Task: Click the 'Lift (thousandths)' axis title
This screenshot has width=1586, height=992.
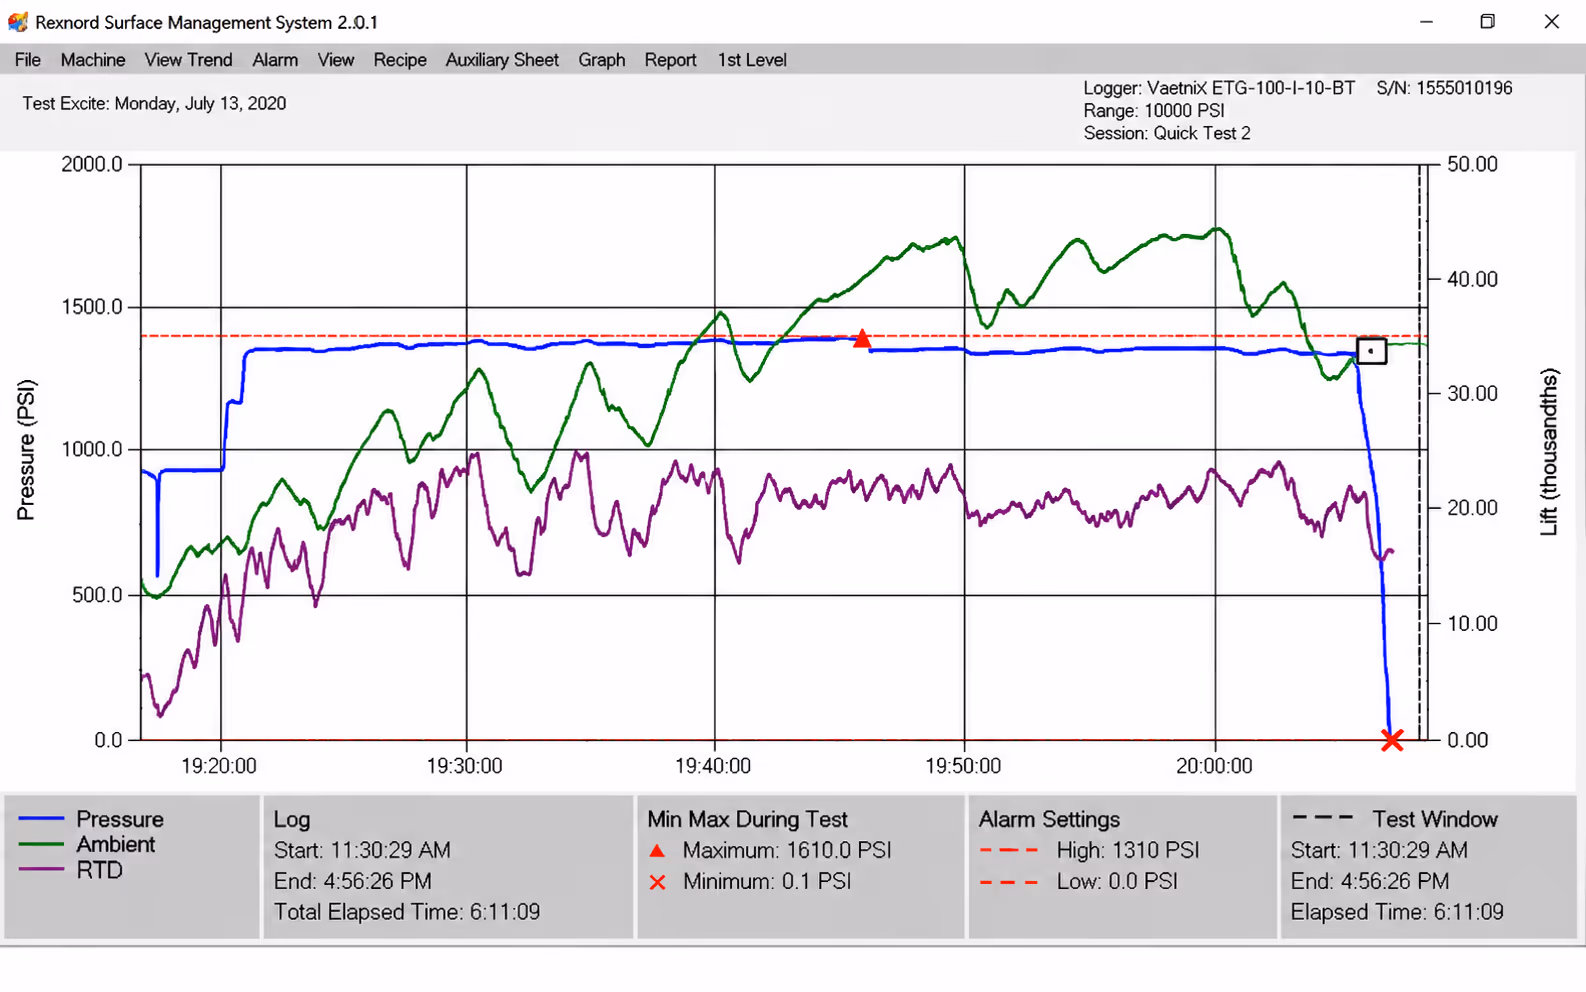Action: click(1549, 452)
